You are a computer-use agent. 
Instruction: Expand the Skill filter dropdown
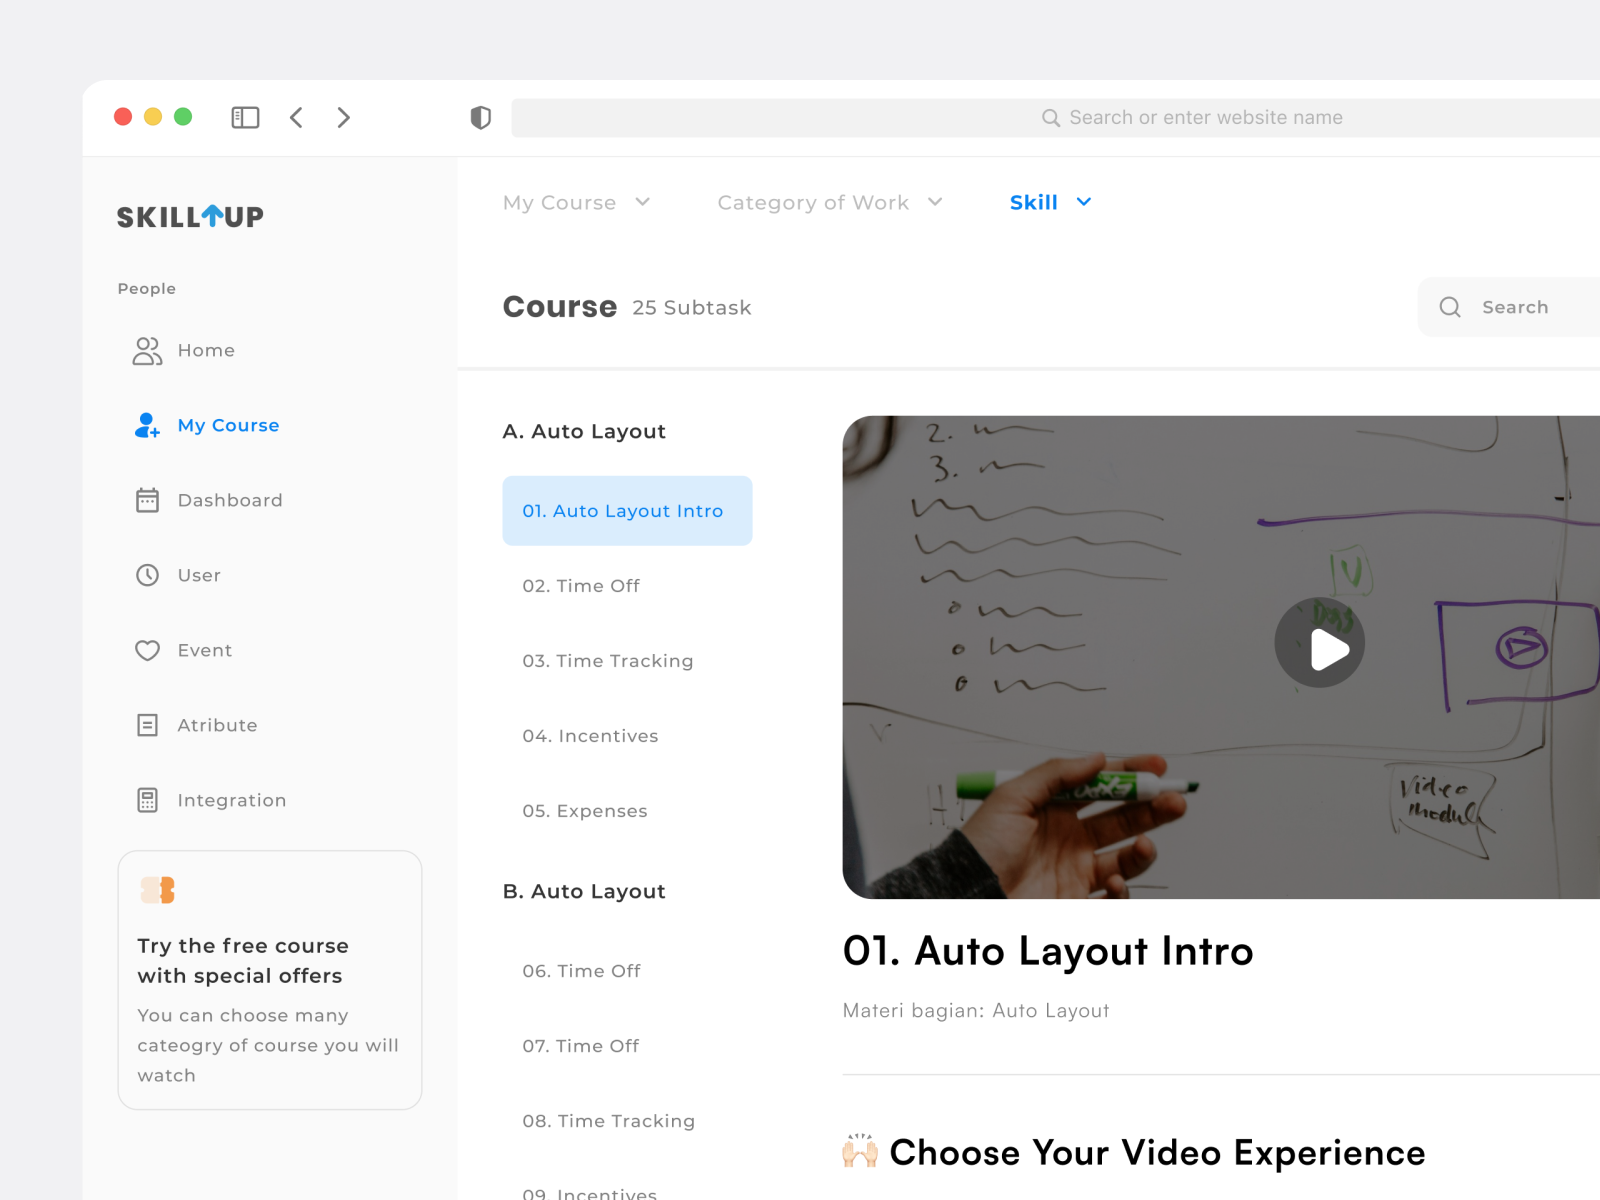click(1049, 202)
